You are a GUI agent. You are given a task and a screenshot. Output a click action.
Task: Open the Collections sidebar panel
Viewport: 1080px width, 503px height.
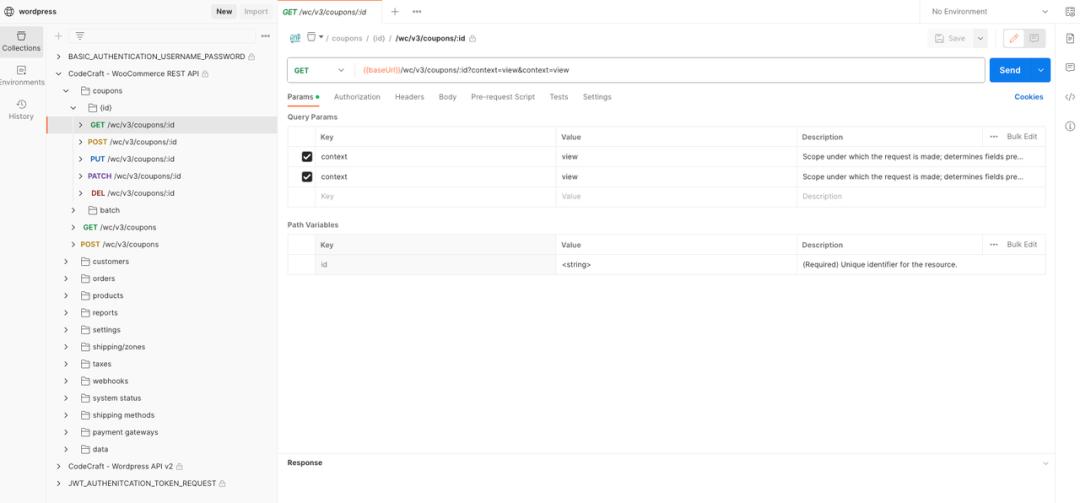pos(21,41)
